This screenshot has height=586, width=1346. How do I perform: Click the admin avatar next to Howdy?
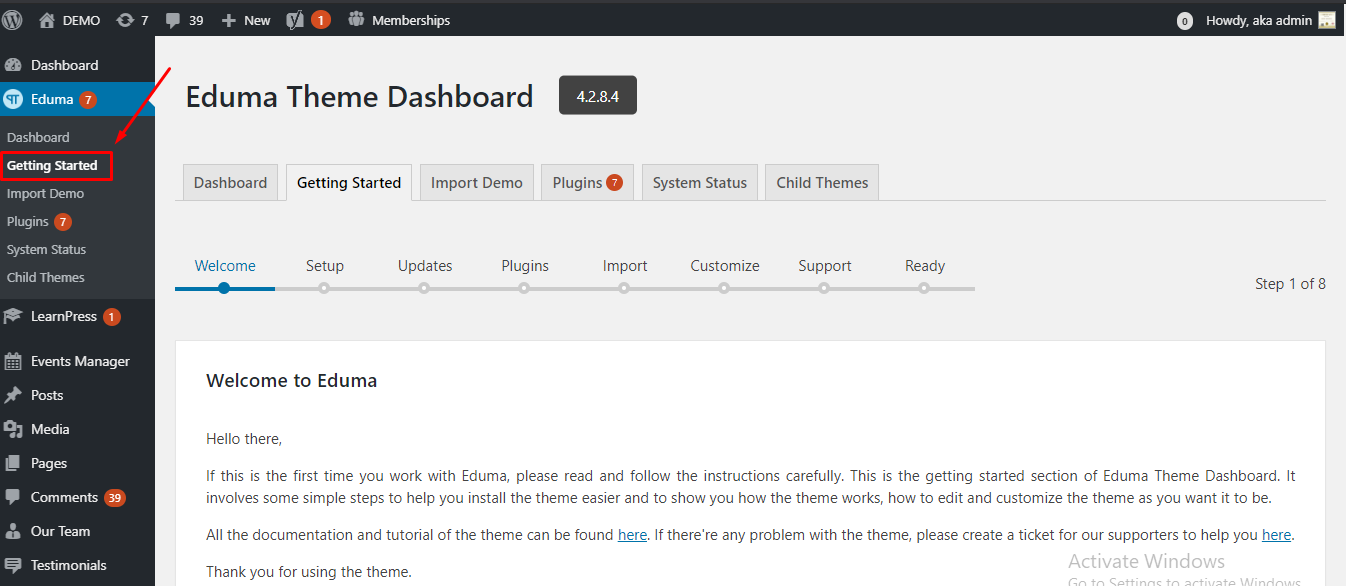[x=1327, y=20]
